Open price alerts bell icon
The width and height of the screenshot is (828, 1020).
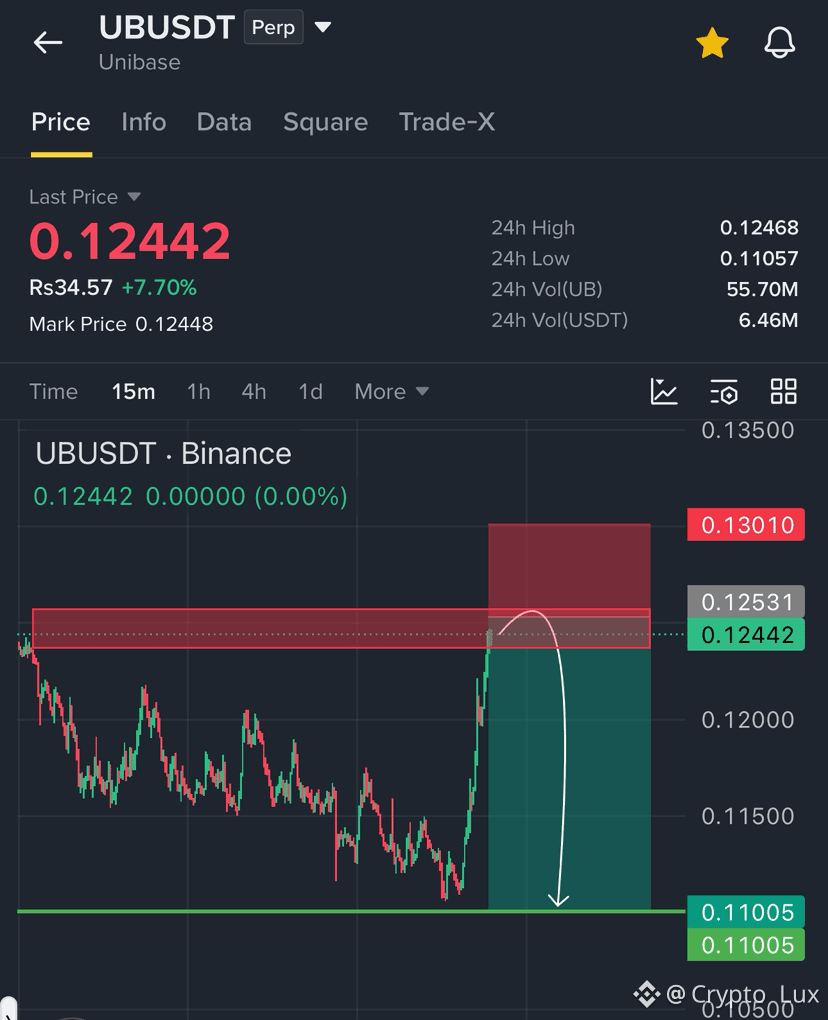pos(779,43)
